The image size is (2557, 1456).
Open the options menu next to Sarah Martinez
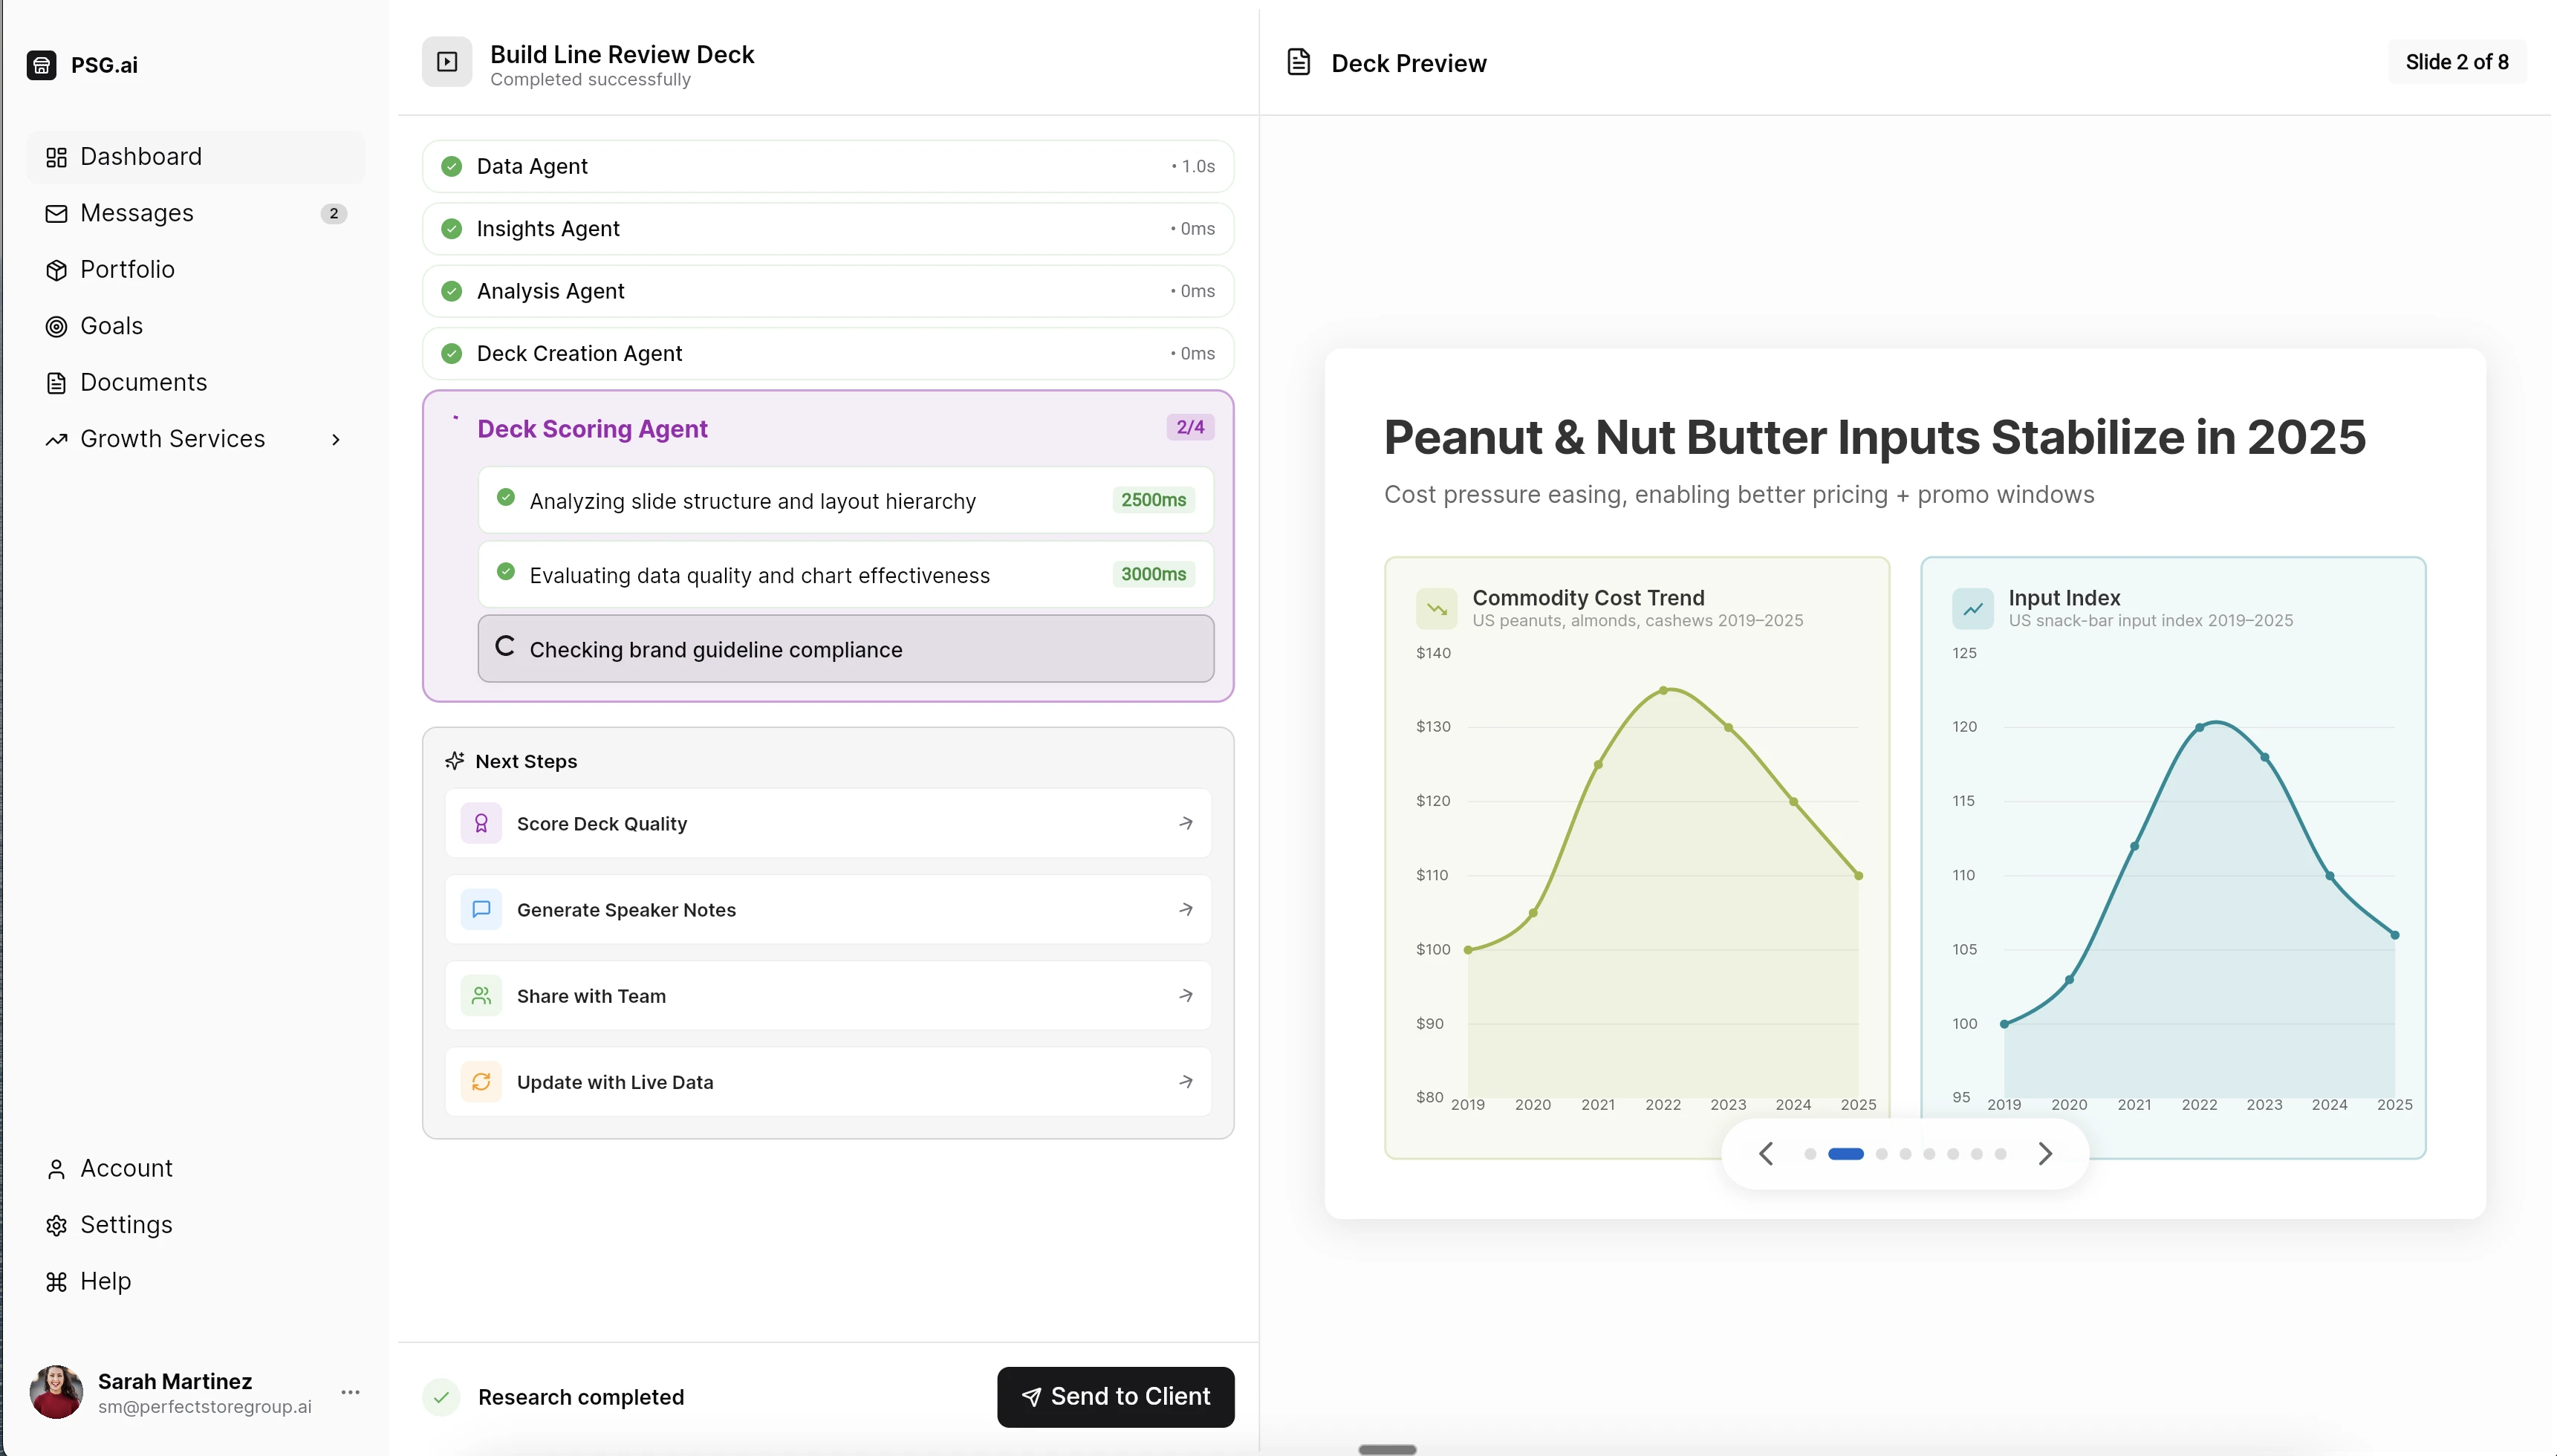(x=350, y=1392)
